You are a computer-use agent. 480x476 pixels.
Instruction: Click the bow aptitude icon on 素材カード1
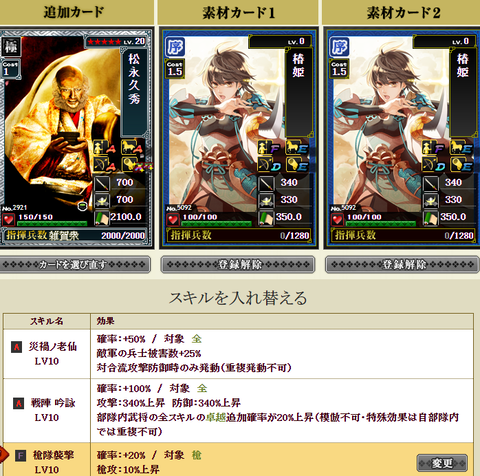(x=264, y=164)
